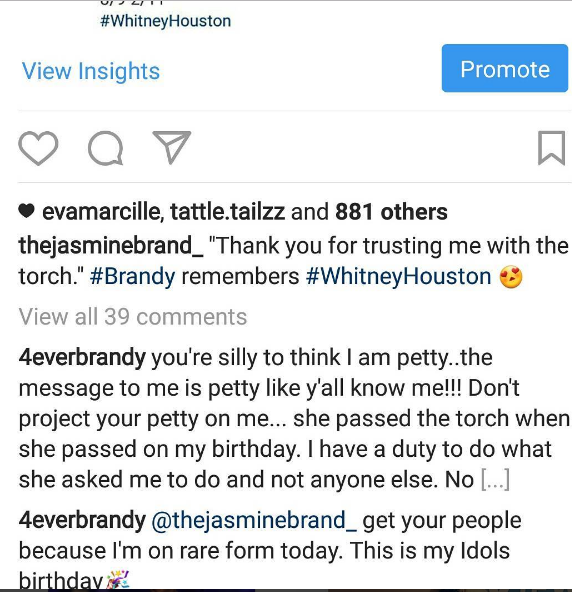
Task: Open the #WhitneyHouston hashtag at the top
Action: coord(166,21)
